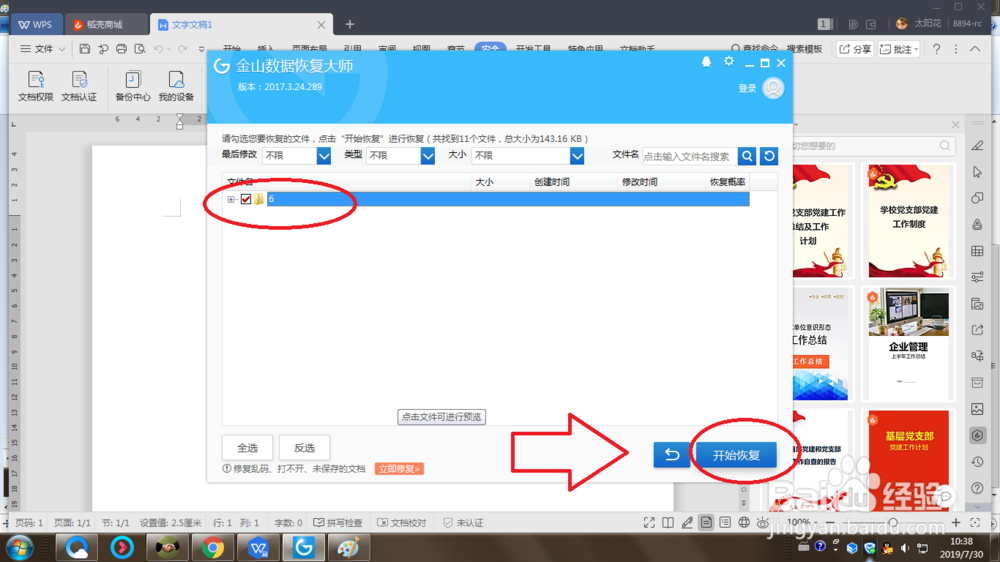The image size is (1000, 562).
Task: Close the WPS template side panel
Action: click(x=955, y=124)
